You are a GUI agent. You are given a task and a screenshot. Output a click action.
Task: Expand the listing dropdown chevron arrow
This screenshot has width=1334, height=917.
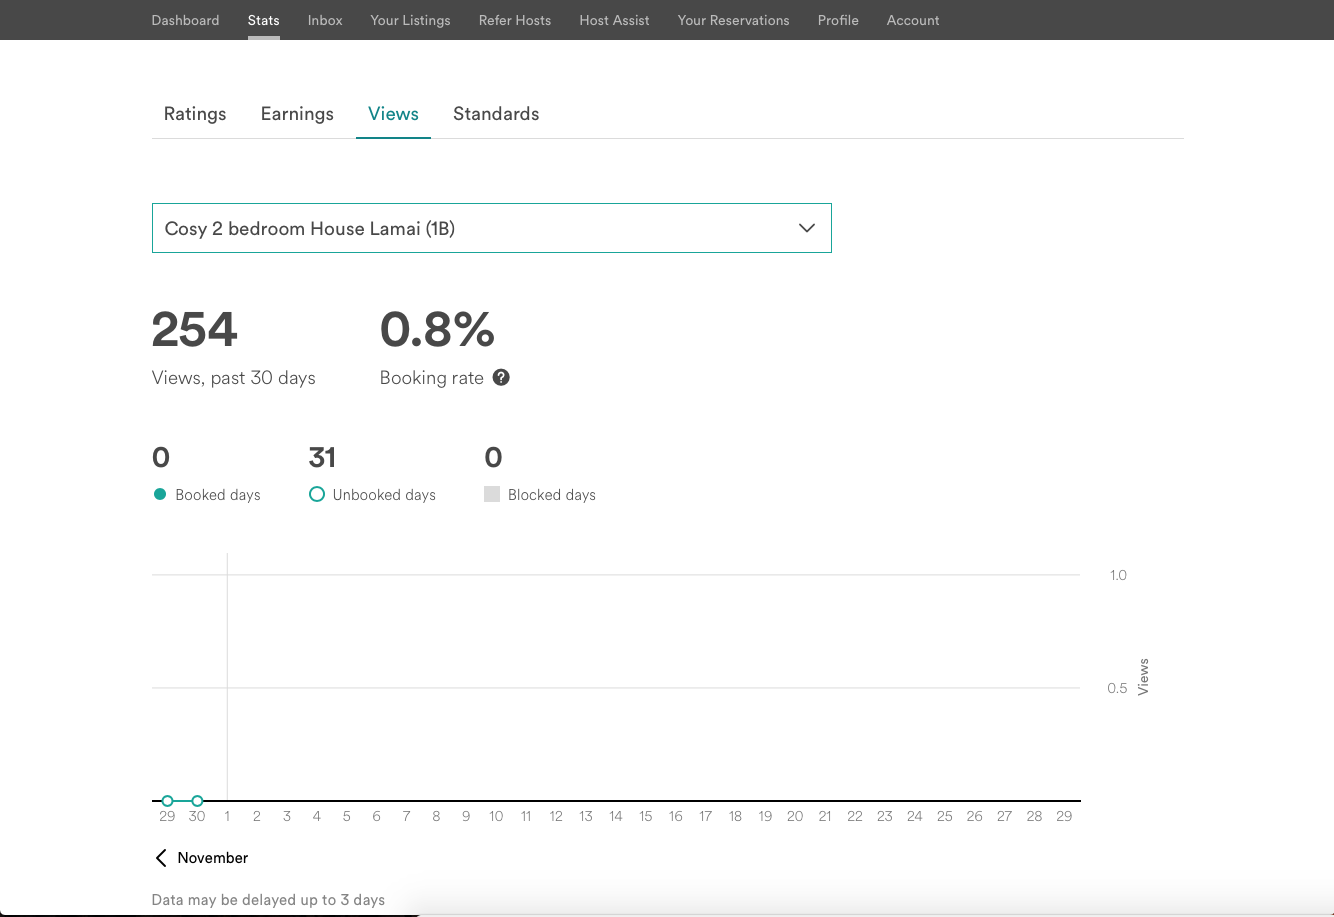[x=806, y=228]
